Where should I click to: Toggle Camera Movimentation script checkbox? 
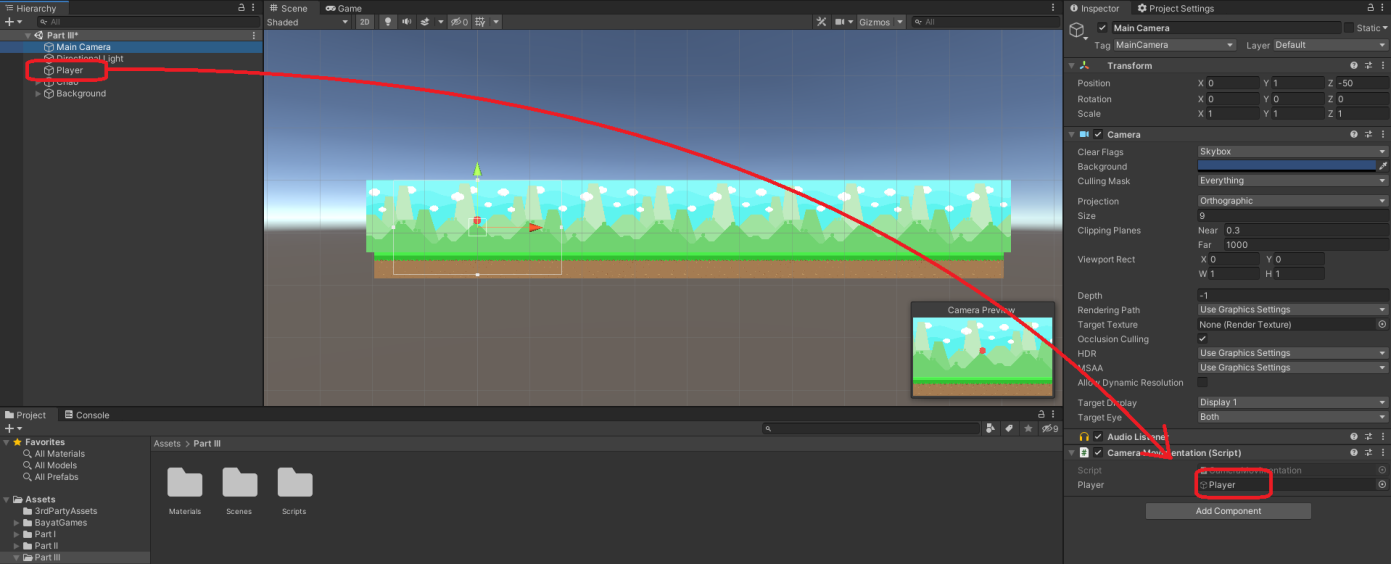click(1098, 453)
